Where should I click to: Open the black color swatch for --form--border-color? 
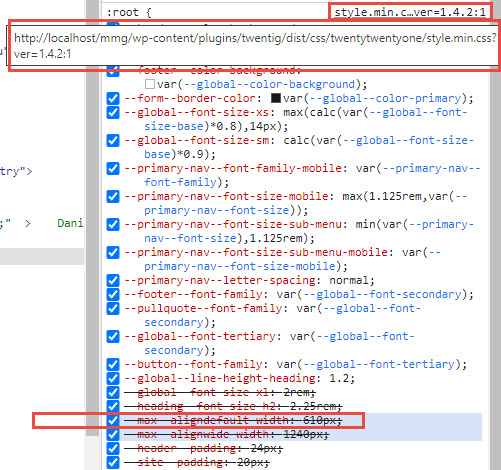tap(276, 98)
